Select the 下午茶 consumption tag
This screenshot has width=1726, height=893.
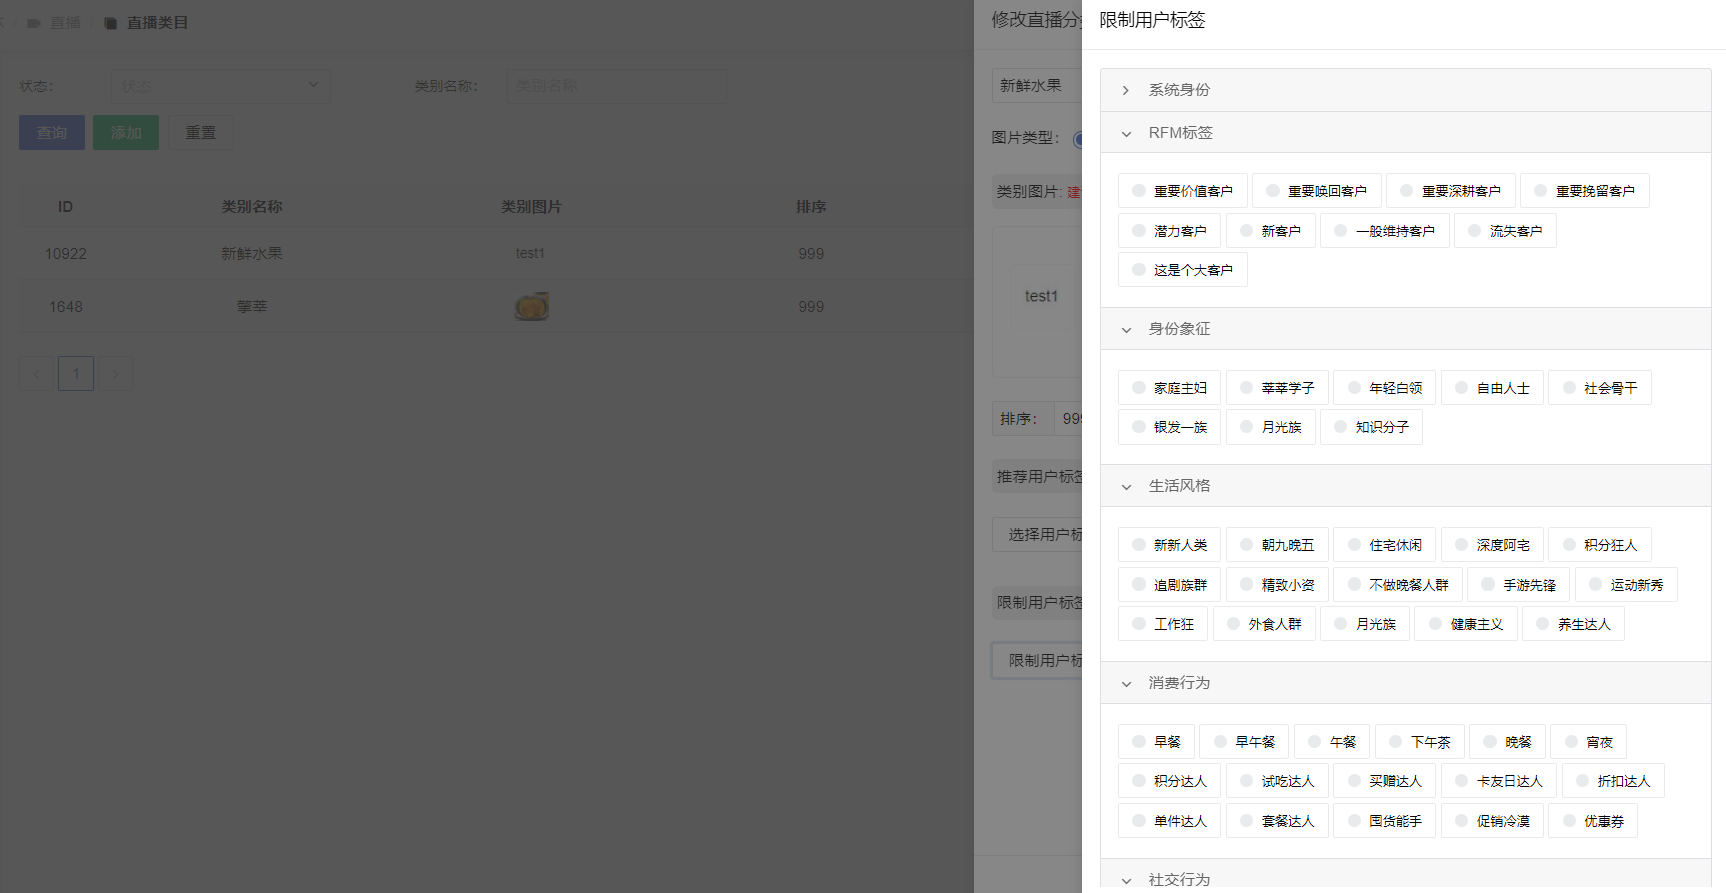1419,742
